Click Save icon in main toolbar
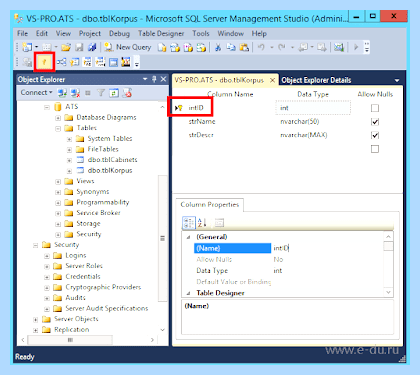Viewport: 420px width, 375px height. pos(79,47)
